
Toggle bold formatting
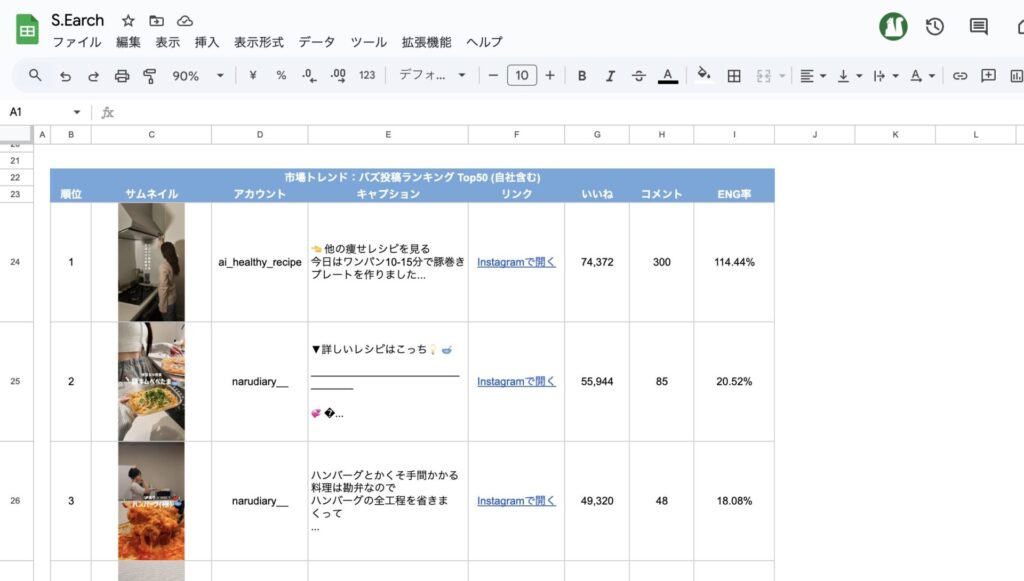(582, 76)
